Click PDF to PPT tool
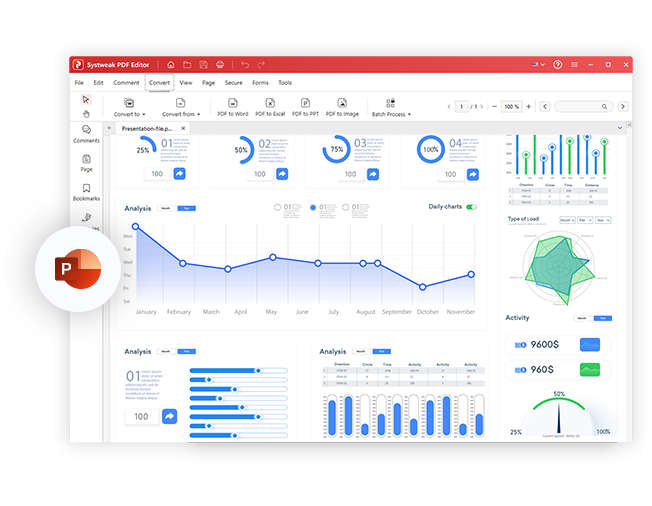This screenshot has width=652, height=506. click(305, 107)
